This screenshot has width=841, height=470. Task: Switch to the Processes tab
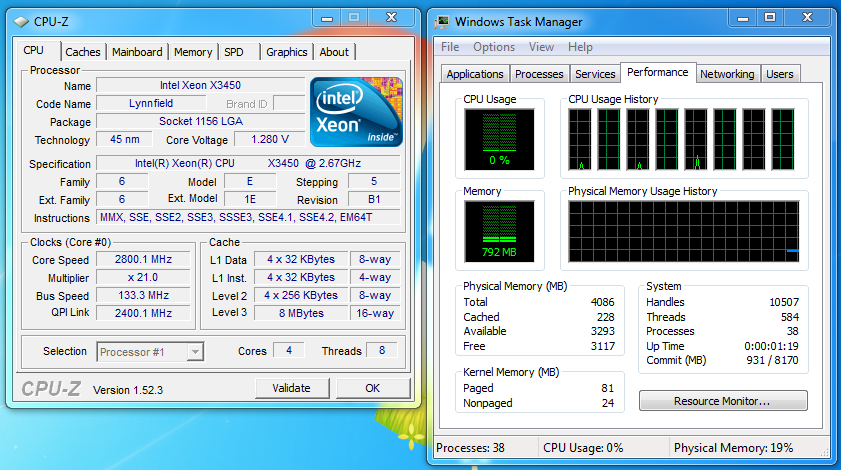(539, 74)
